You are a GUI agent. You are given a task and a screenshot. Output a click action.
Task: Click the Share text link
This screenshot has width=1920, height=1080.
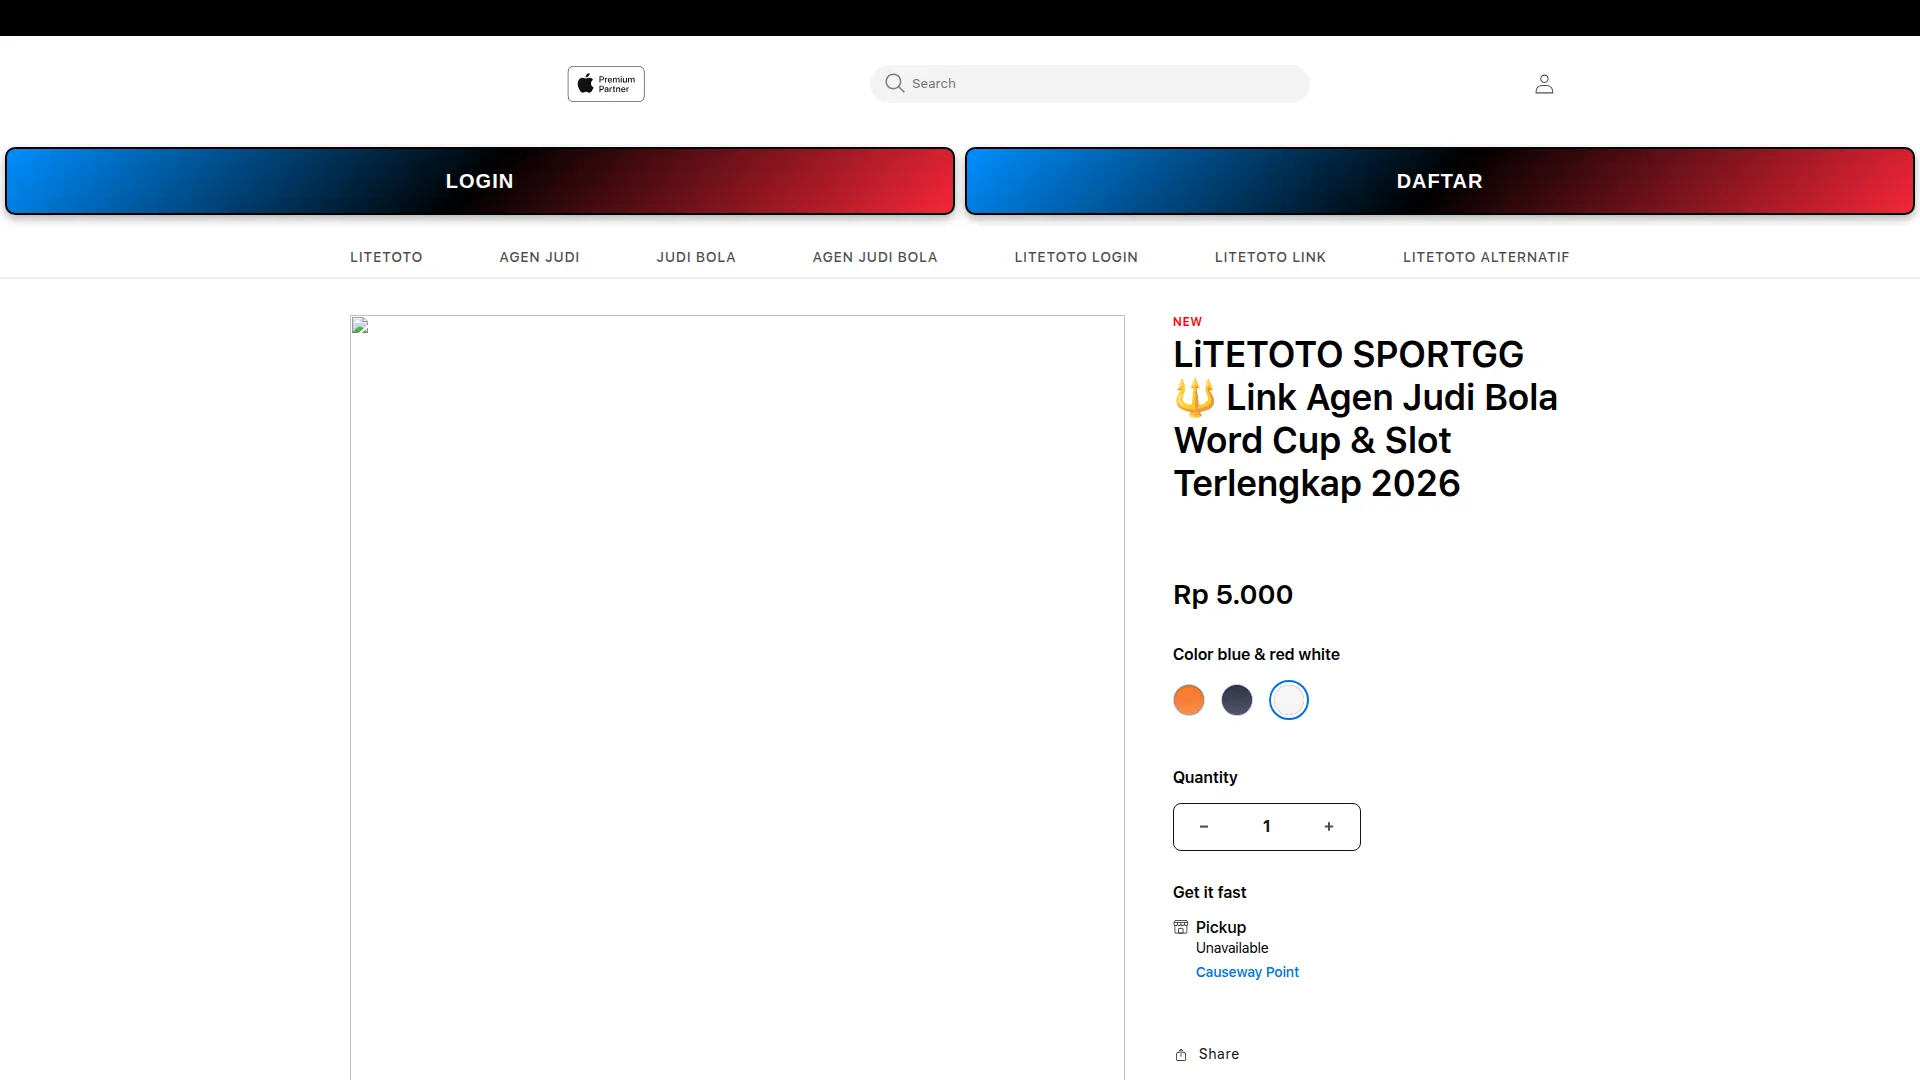tap(1219, 1054)
